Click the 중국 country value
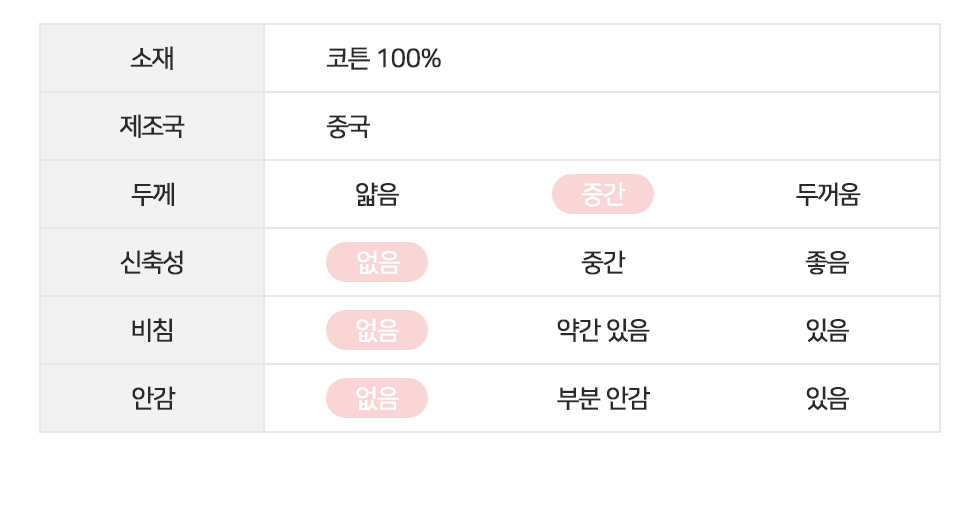980x513 pixels. tap(347, 127)
